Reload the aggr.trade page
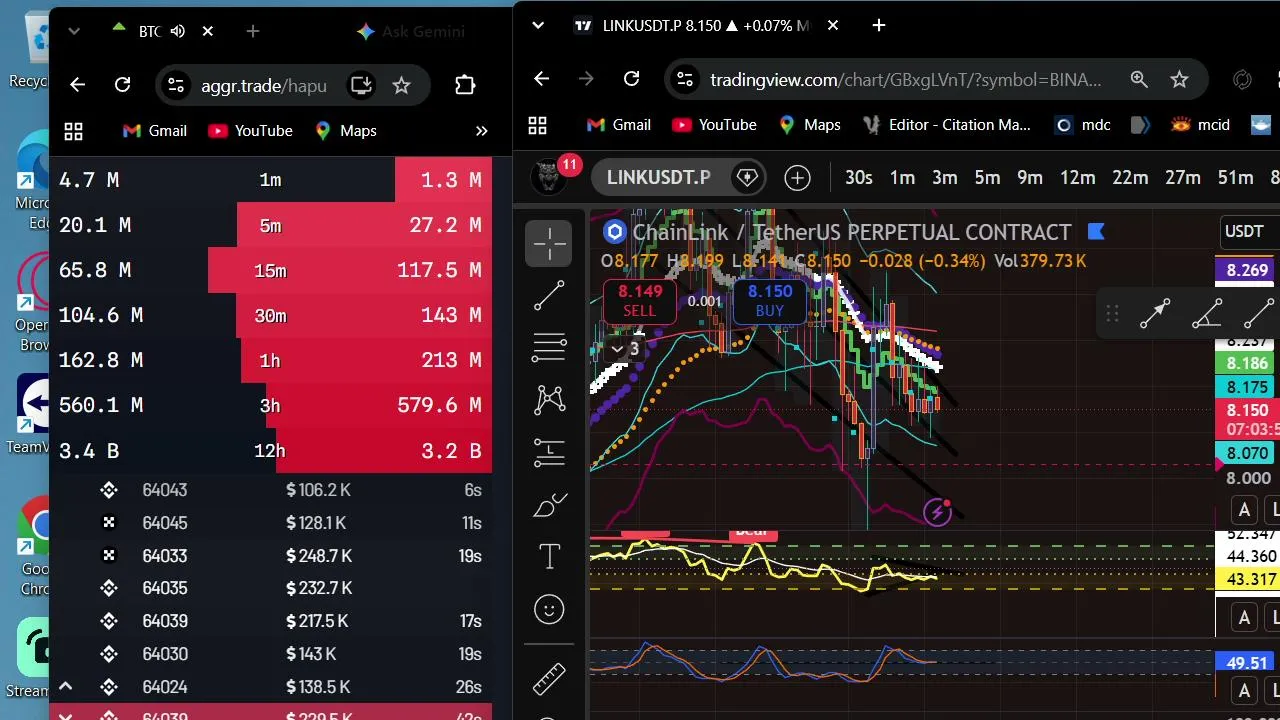 pyautogui.click(x=122, y=85)
